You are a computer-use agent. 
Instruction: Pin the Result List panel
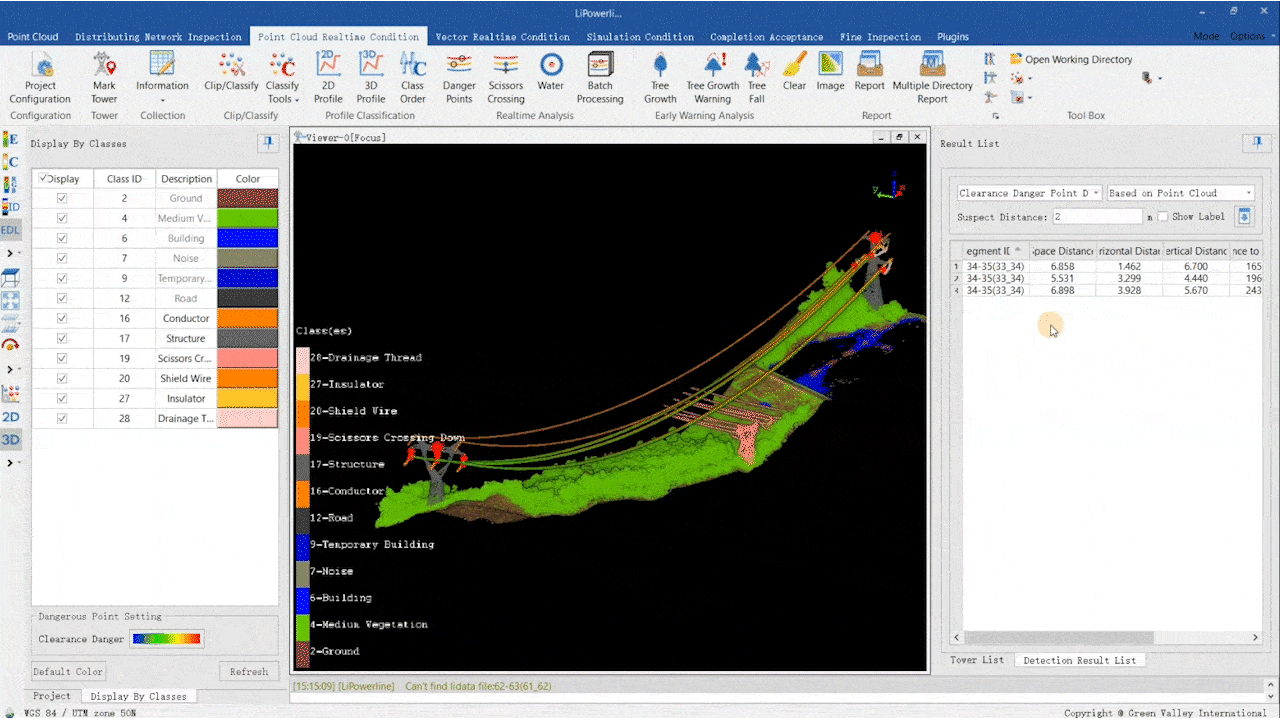[1257, 144]
